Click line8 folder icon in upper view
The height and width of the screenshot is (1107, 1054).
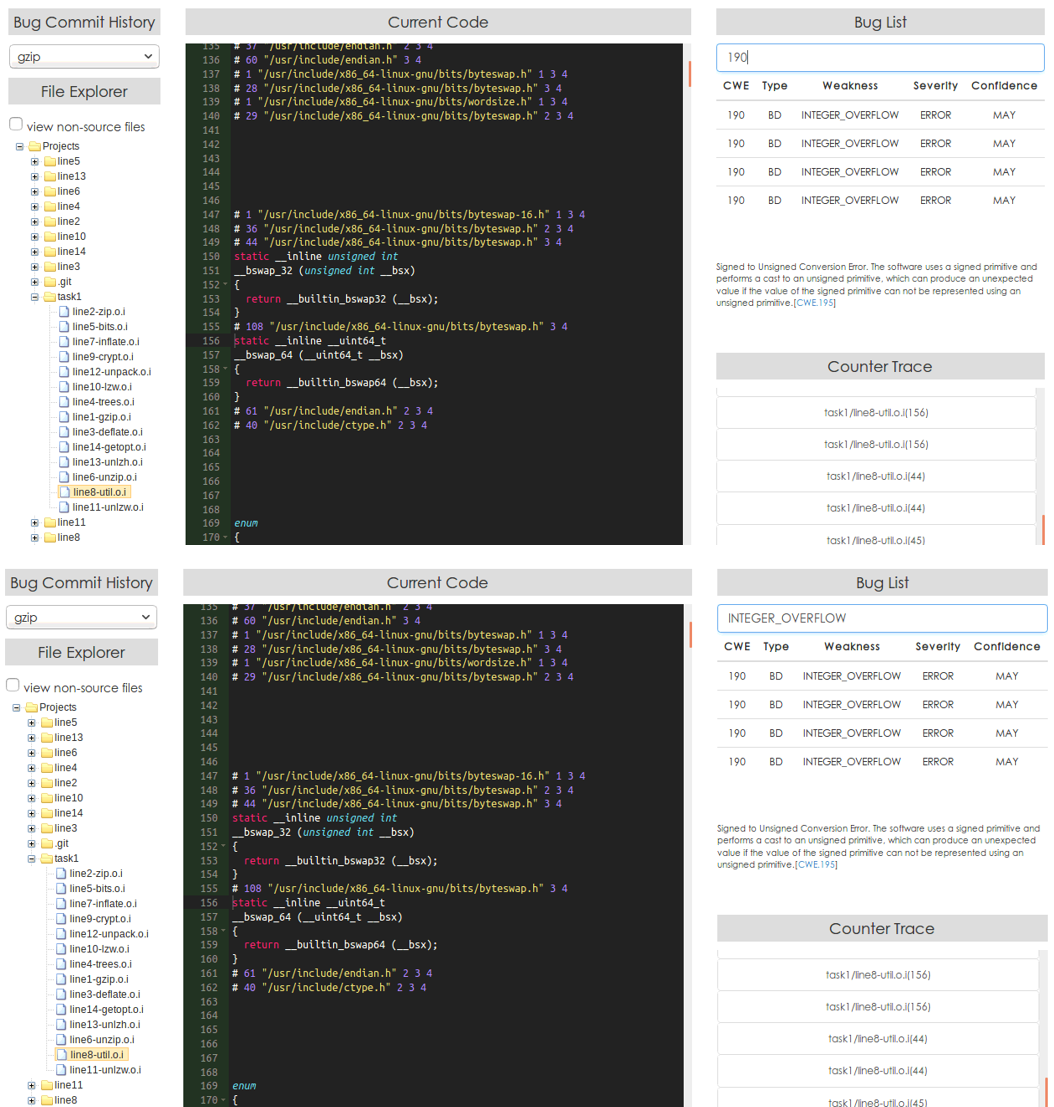pos(50,538)
